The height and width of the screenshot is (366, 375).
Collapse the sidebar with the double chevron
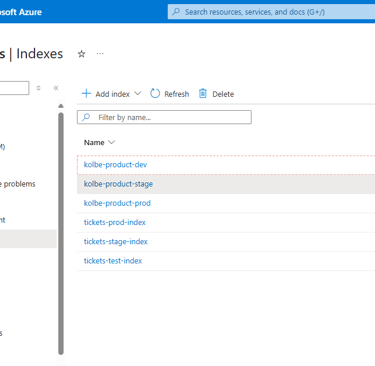pos(56,88)
